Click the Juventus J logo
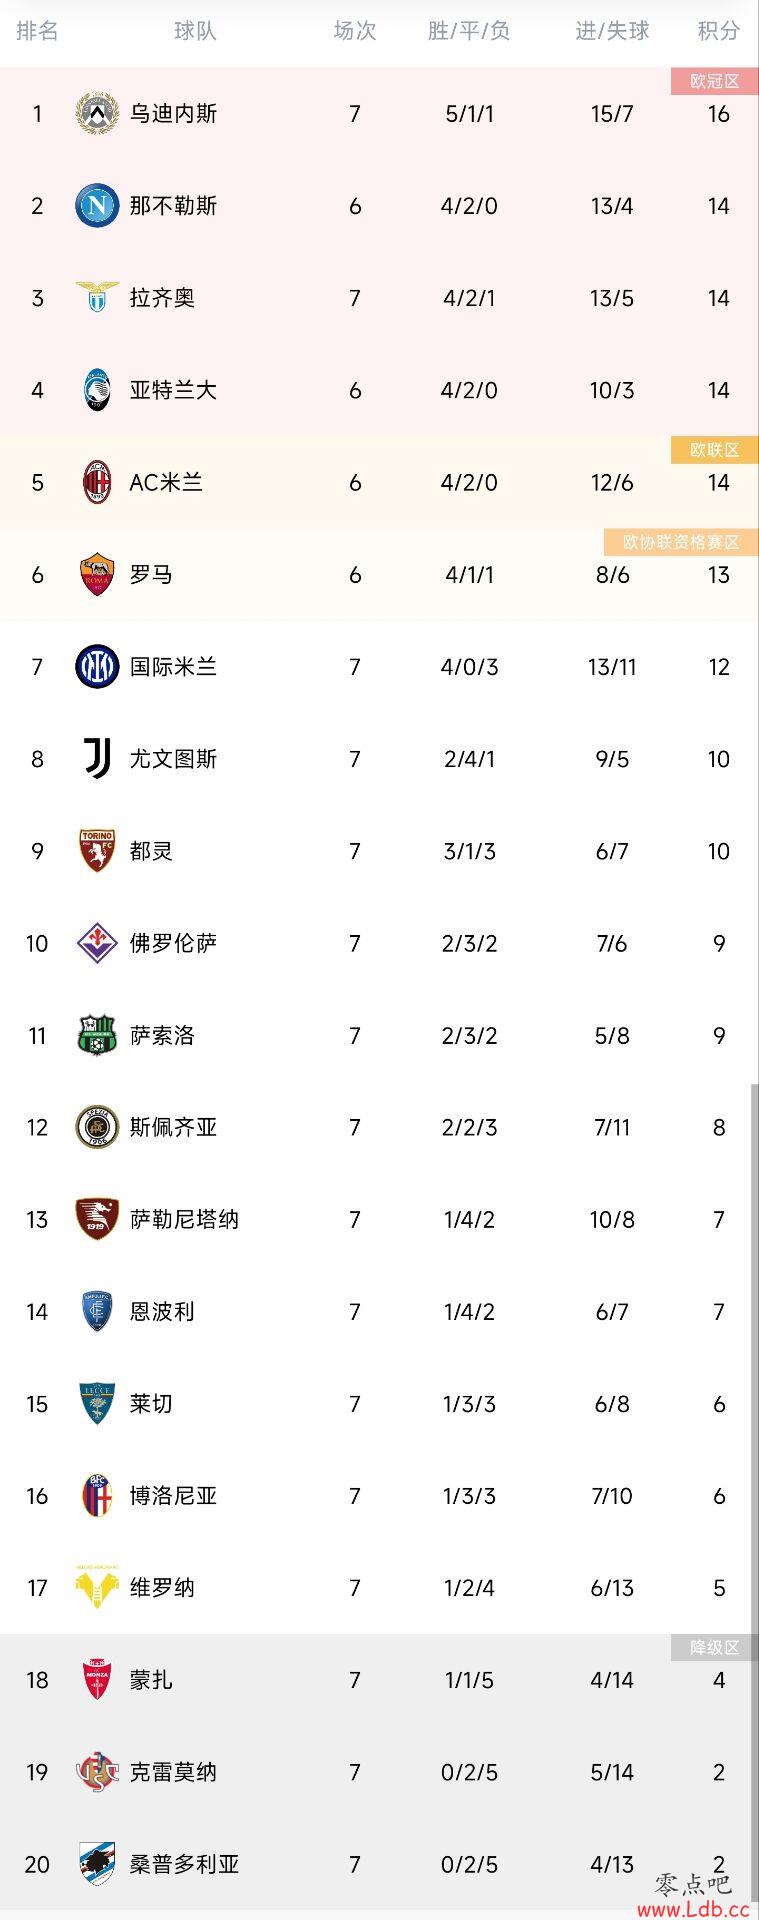 97,759
